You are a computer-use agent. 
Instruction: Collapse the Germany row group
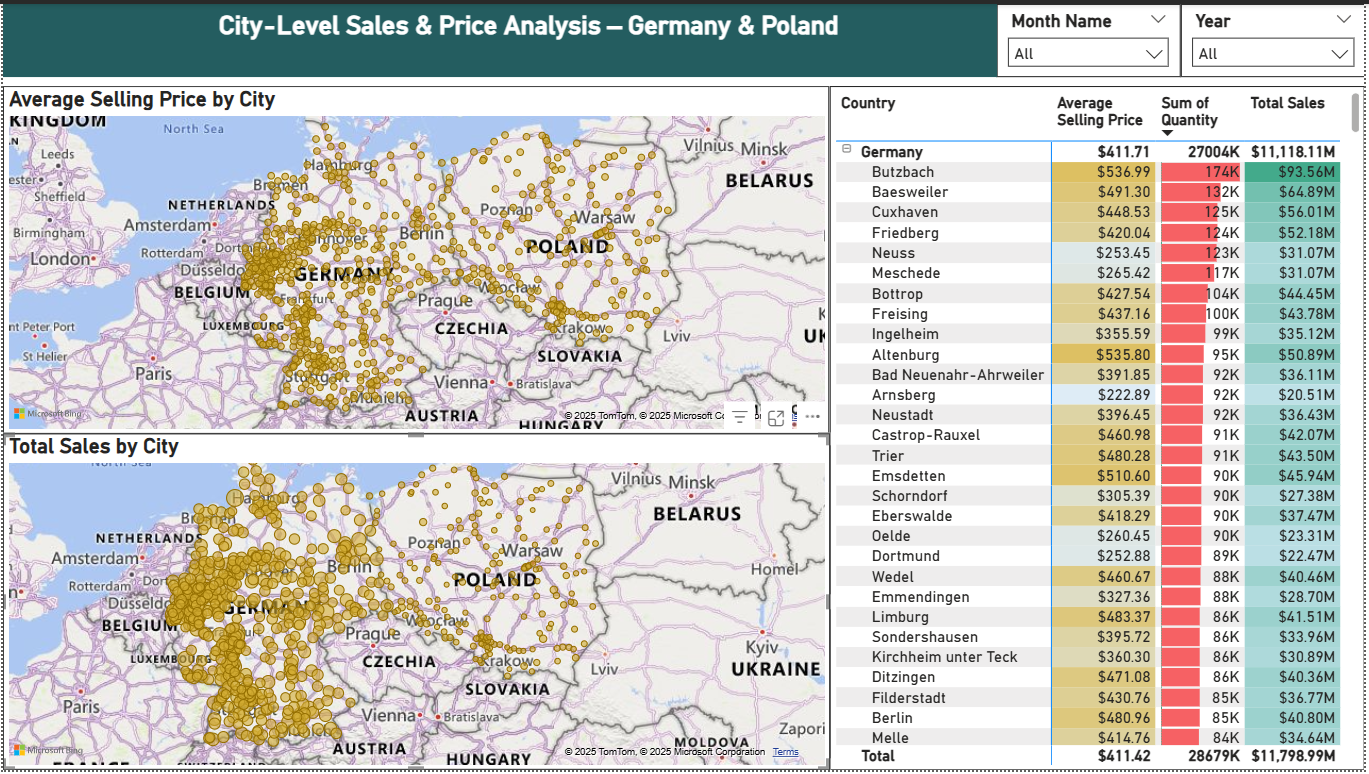tap(847, 150)
